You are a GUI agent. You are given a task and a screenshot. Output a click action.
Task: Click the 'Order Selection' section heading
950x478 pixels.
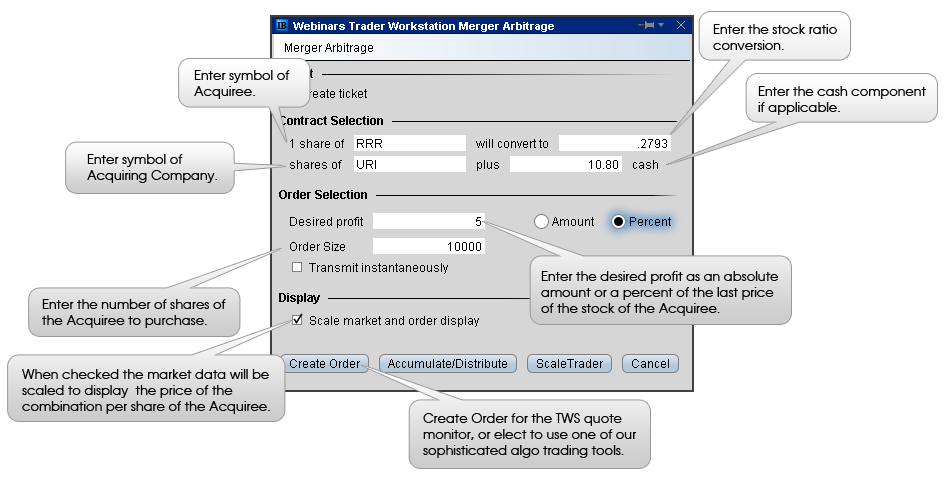click(323, 194)
